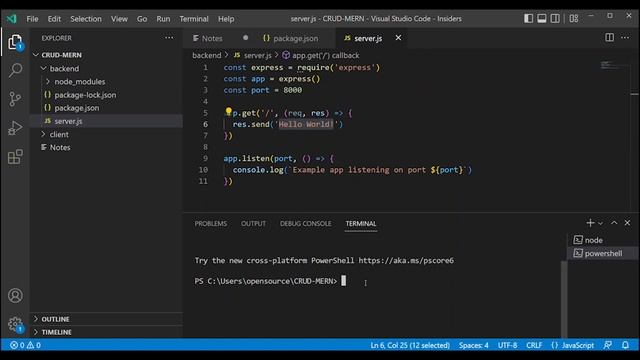The image size is (640, 360).
Task: Toggle the bottom panel layout icon
Action: point(542,18)
